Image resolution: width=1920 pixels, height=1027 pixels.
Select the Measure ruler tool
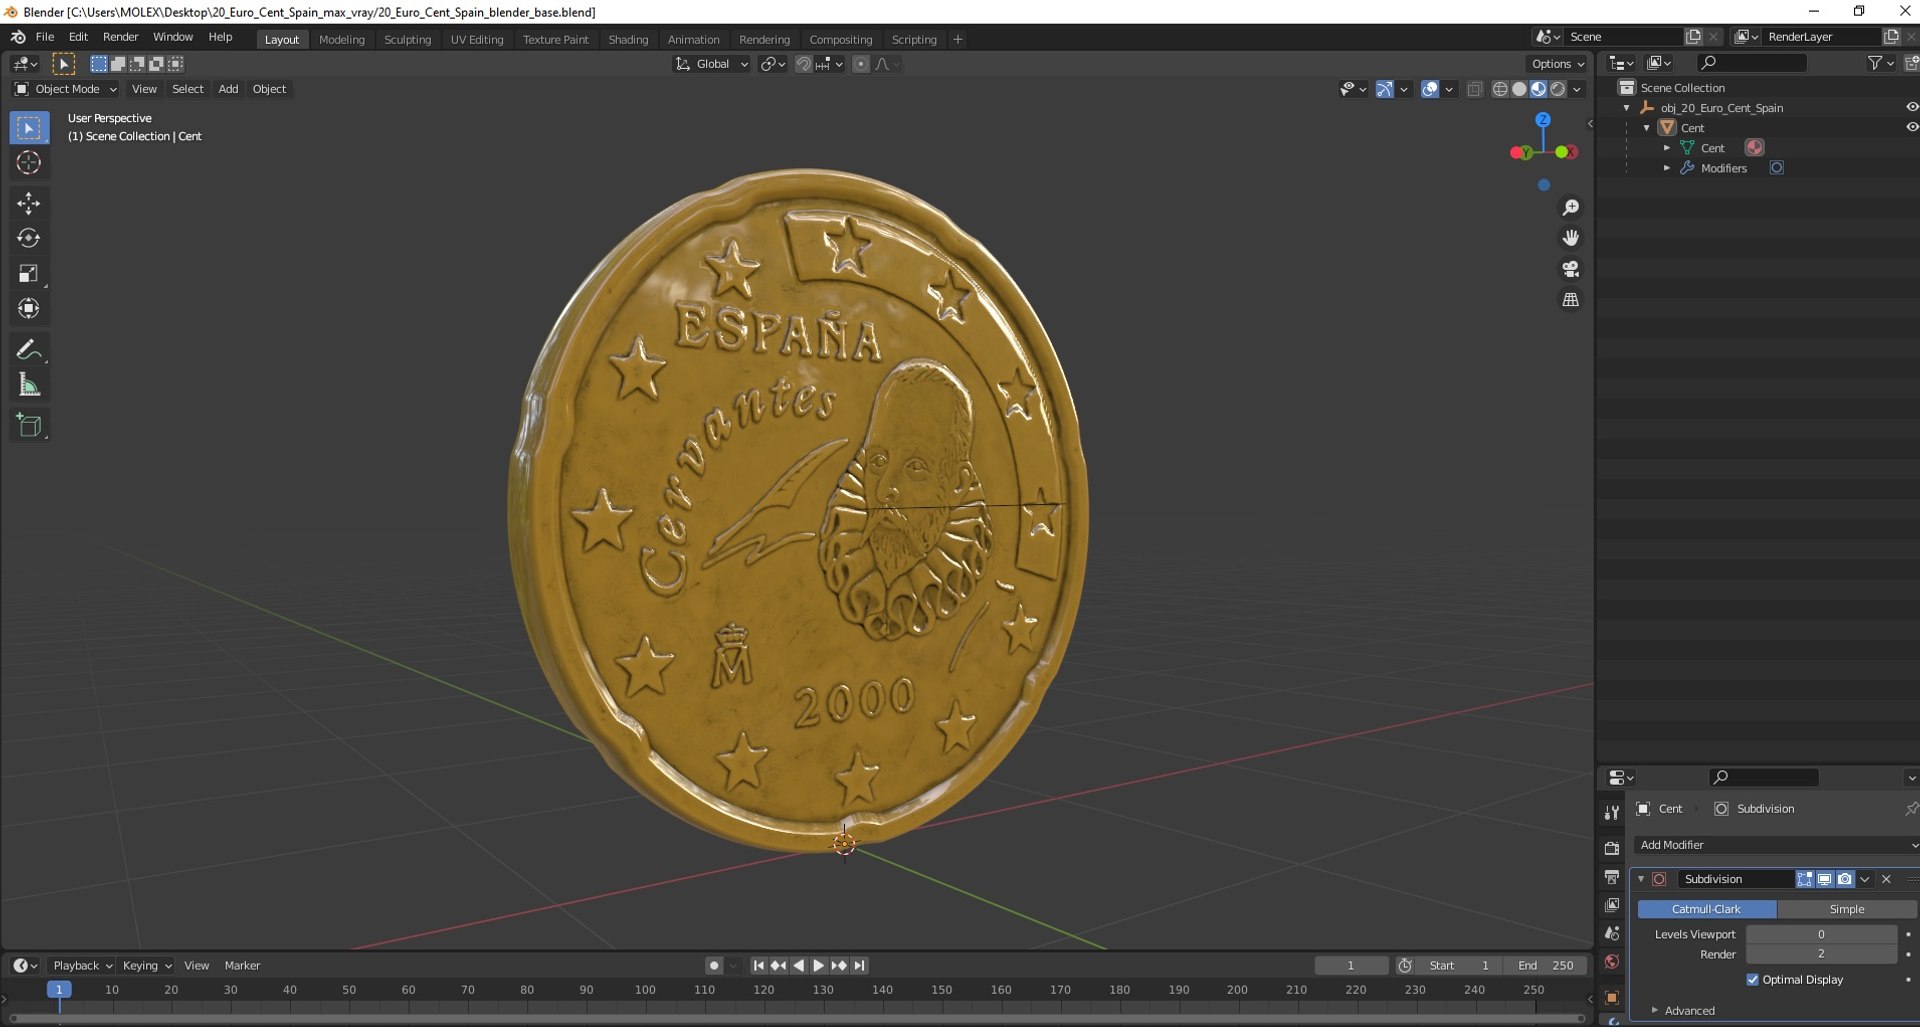pyautogui.click(x=28, y=385)
